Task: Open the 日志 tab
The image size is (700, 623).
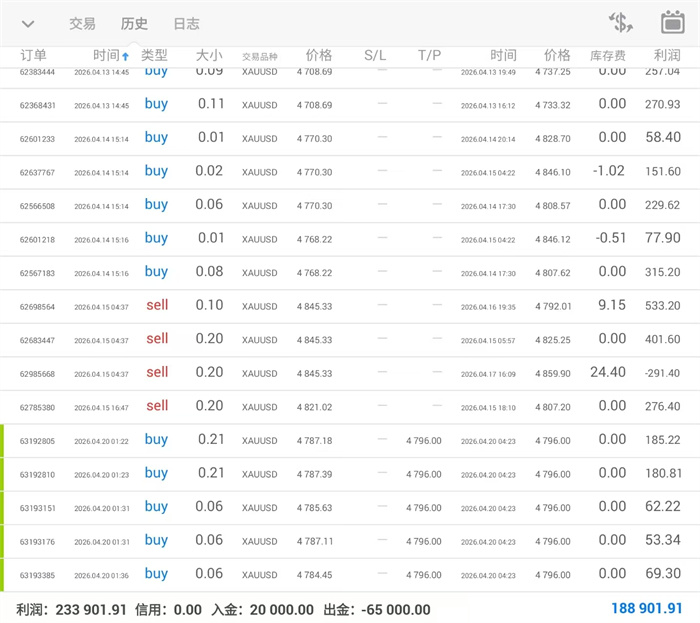Action: pos(186,24)
